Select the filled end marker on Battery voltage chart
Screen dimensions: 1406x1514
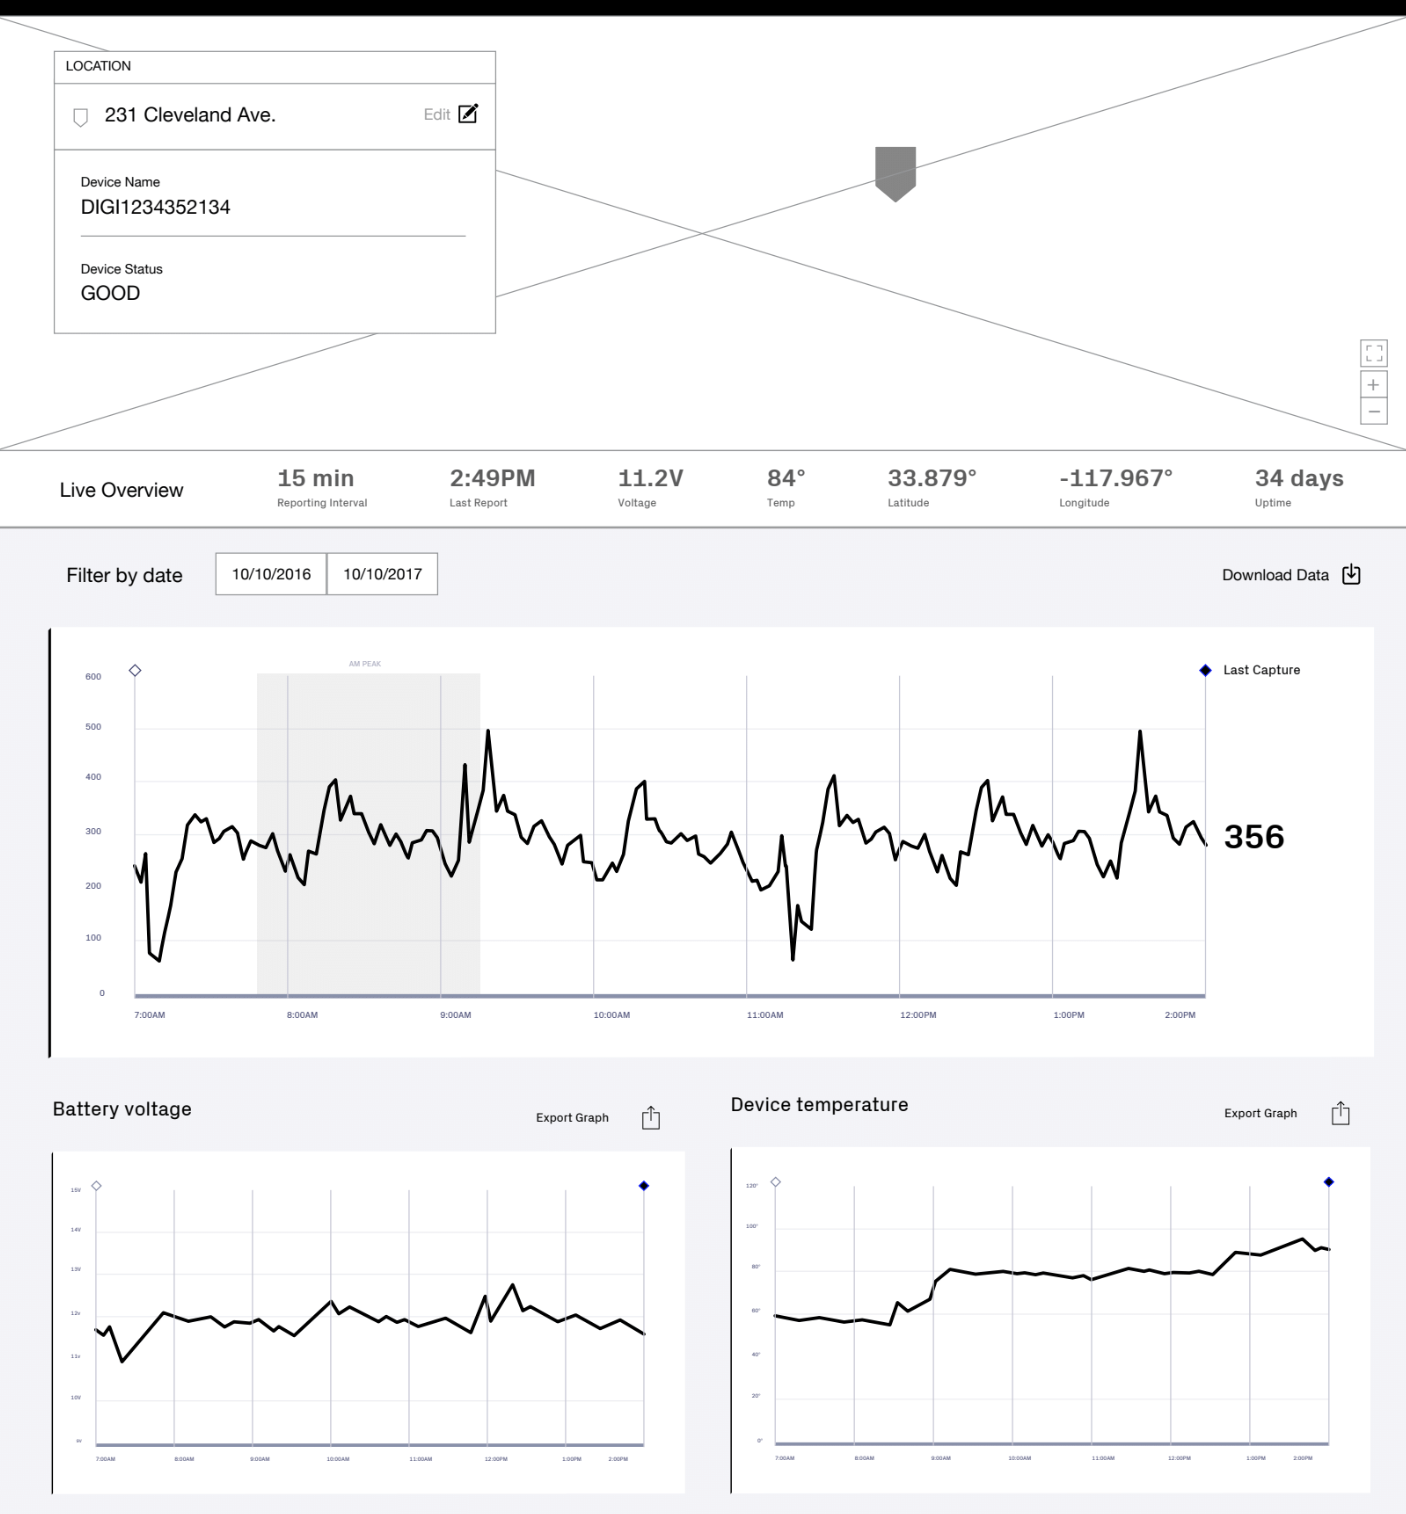click(x=644, y=1186)
